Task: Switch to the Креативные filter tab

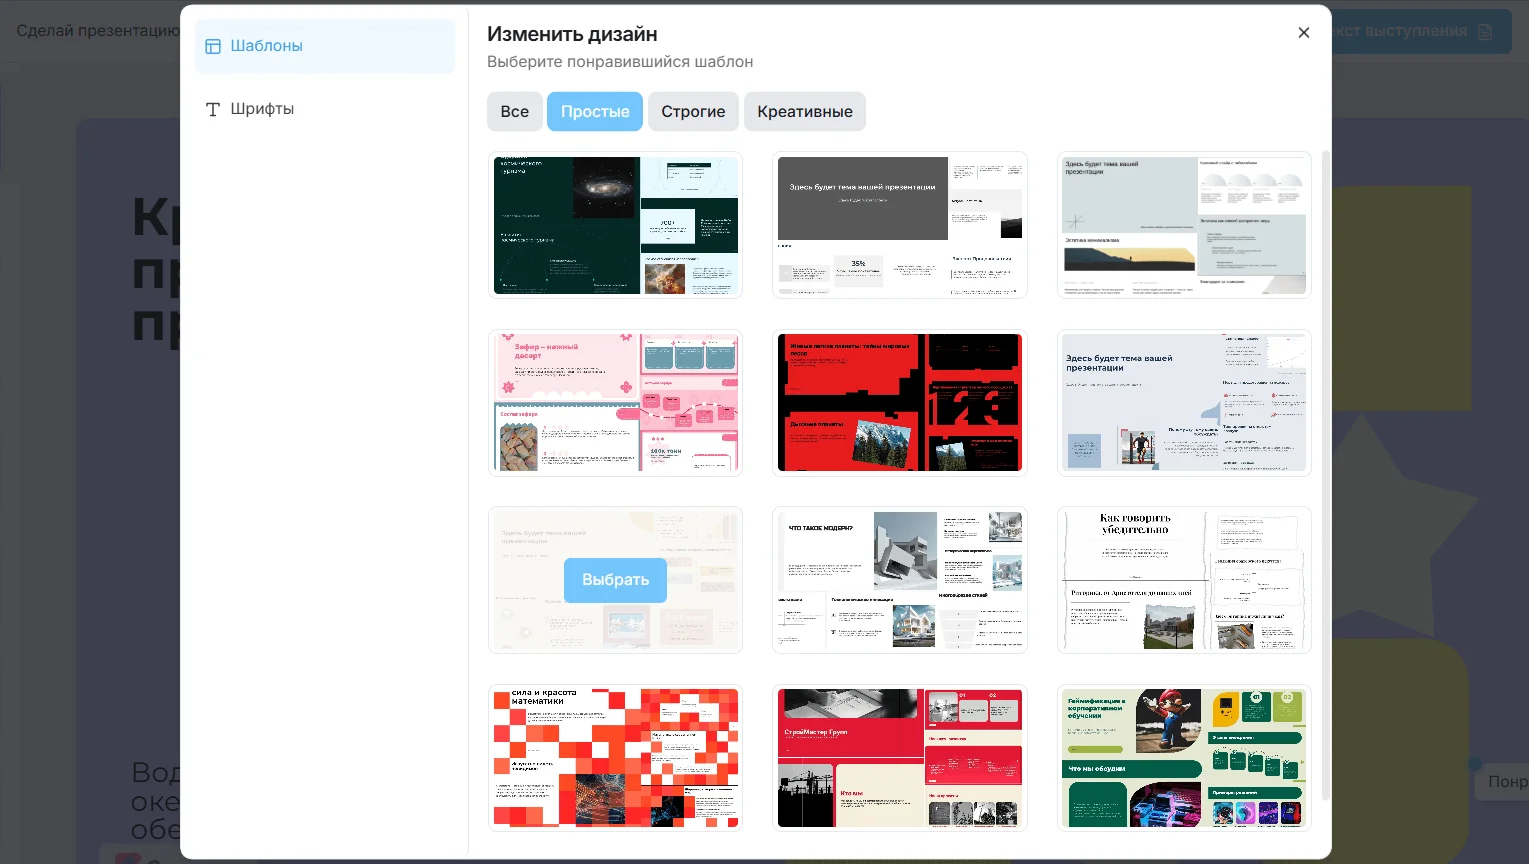Action: 804,112
